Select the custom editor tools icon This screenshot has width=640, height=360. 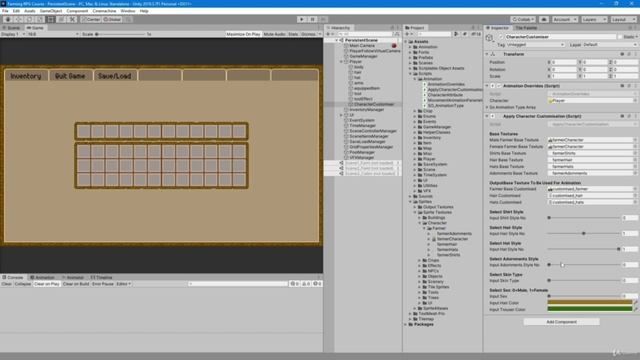(x=72, y=20)
